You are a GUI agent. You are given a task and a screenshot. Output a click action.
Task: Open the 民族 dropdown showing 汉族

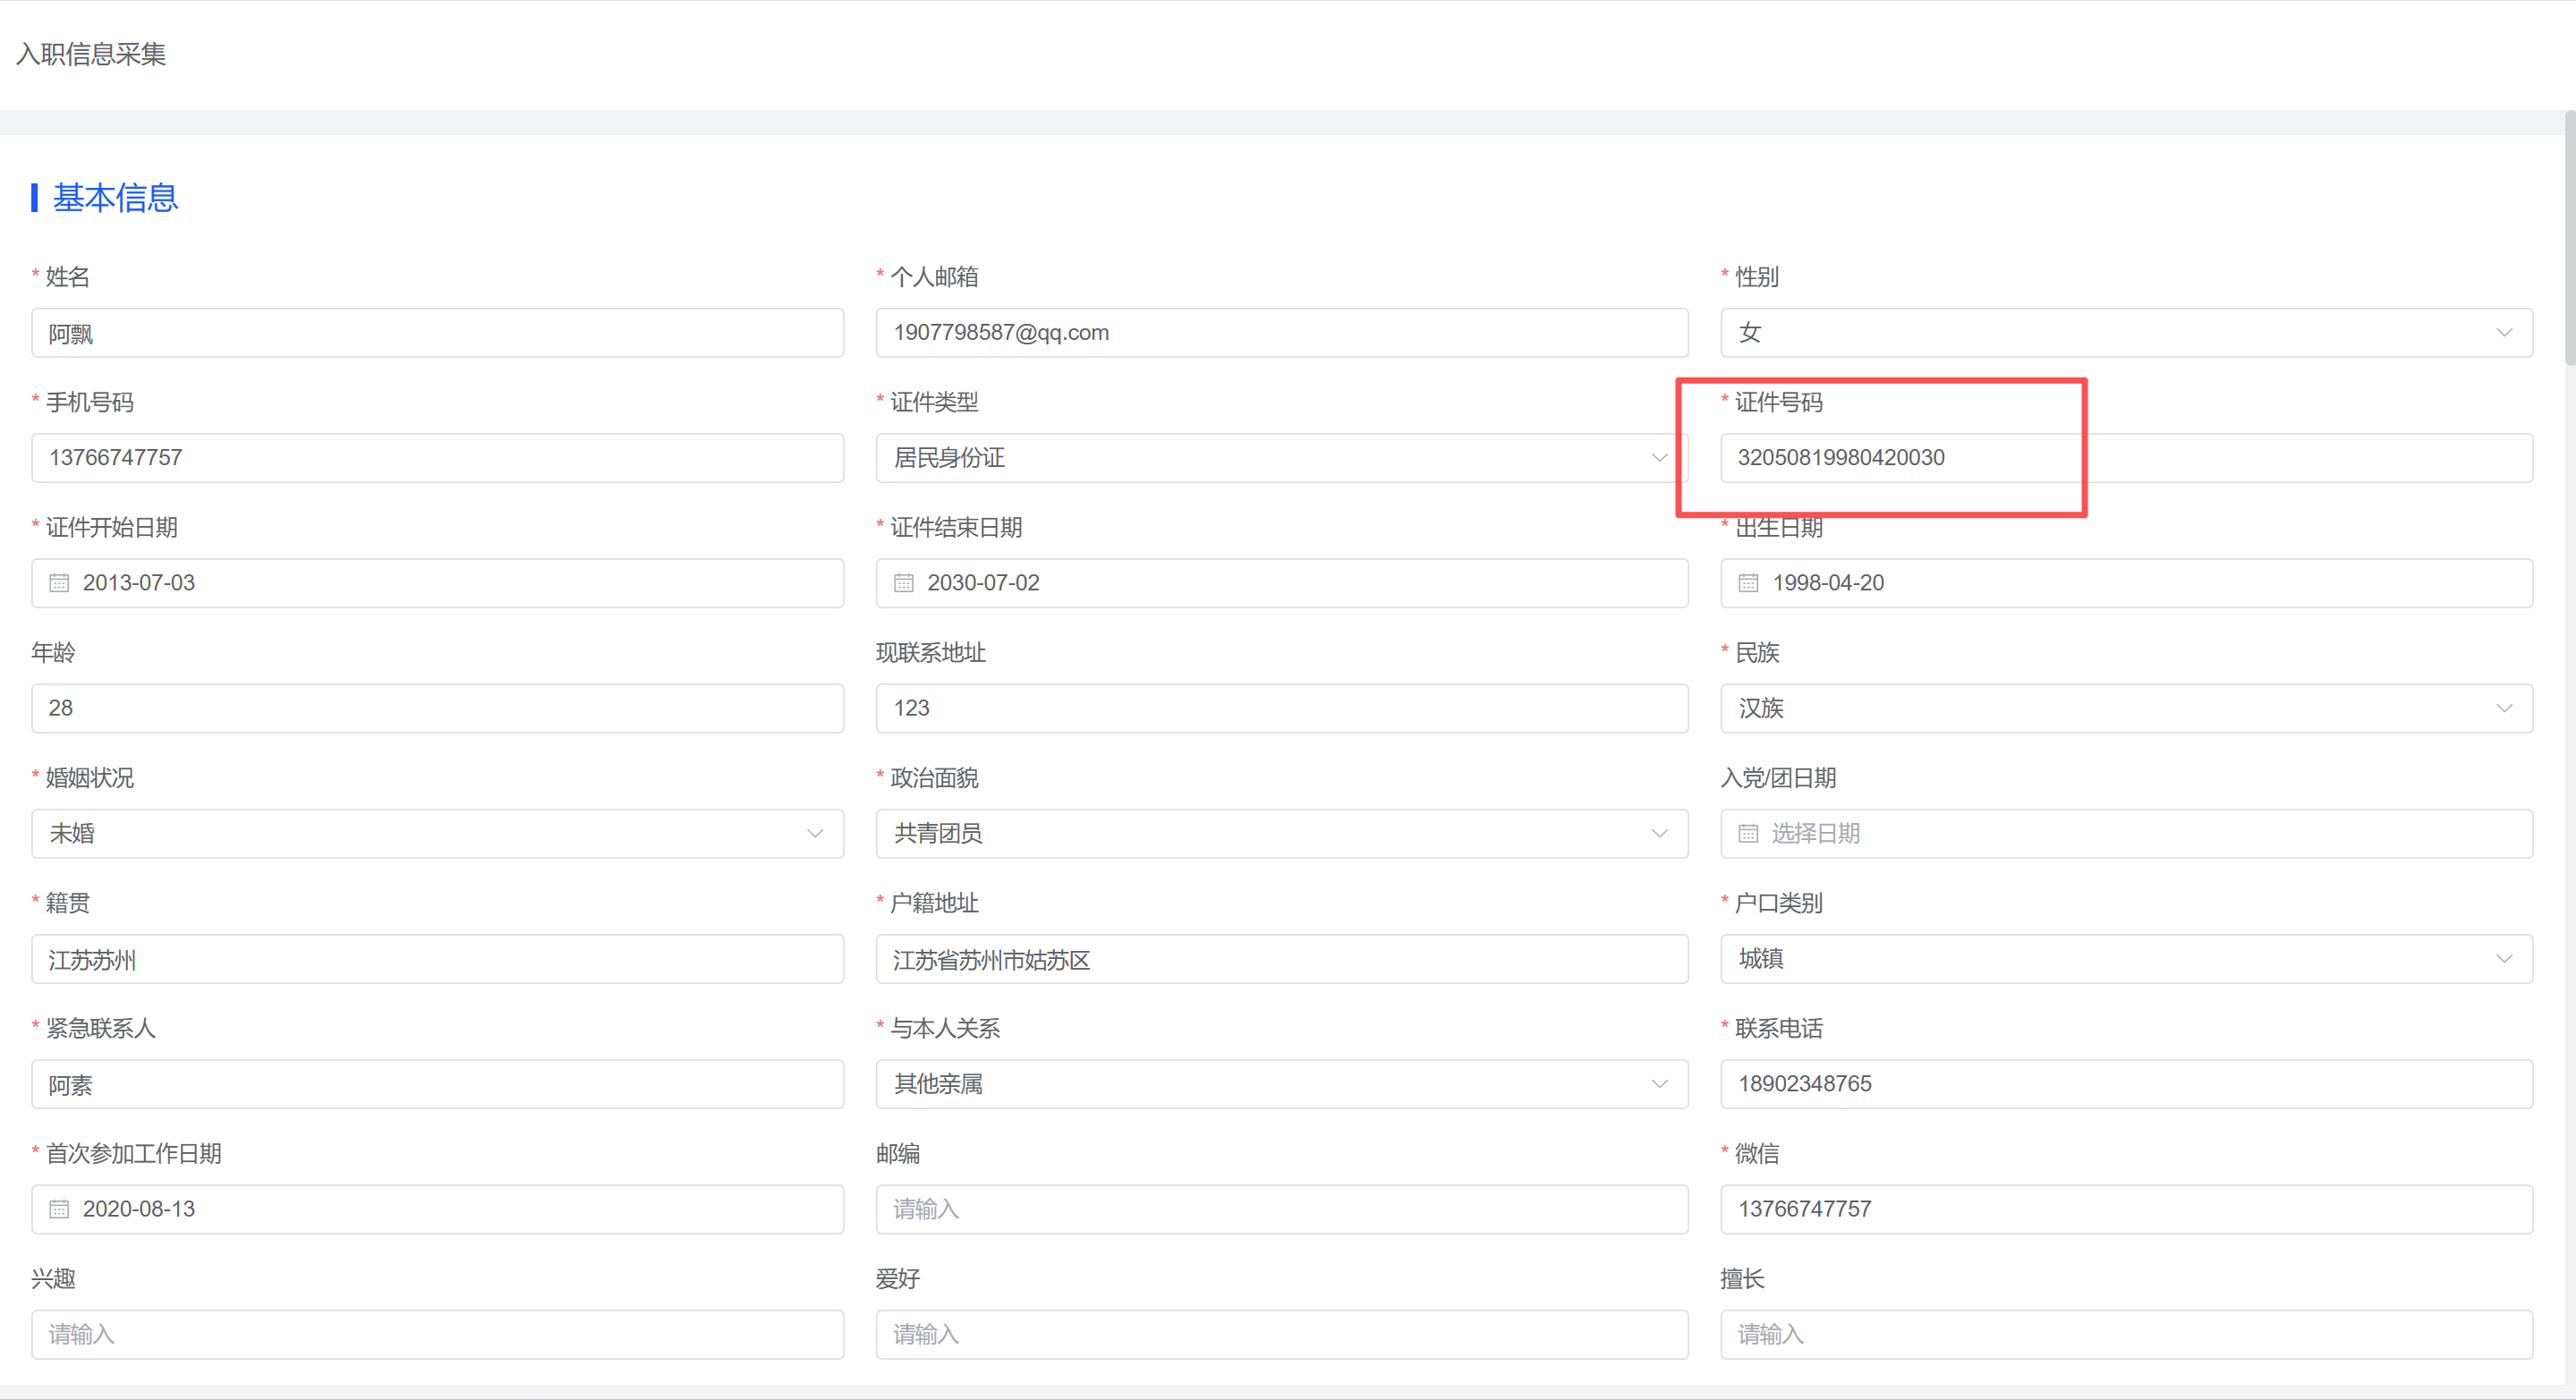(2125, 708)
